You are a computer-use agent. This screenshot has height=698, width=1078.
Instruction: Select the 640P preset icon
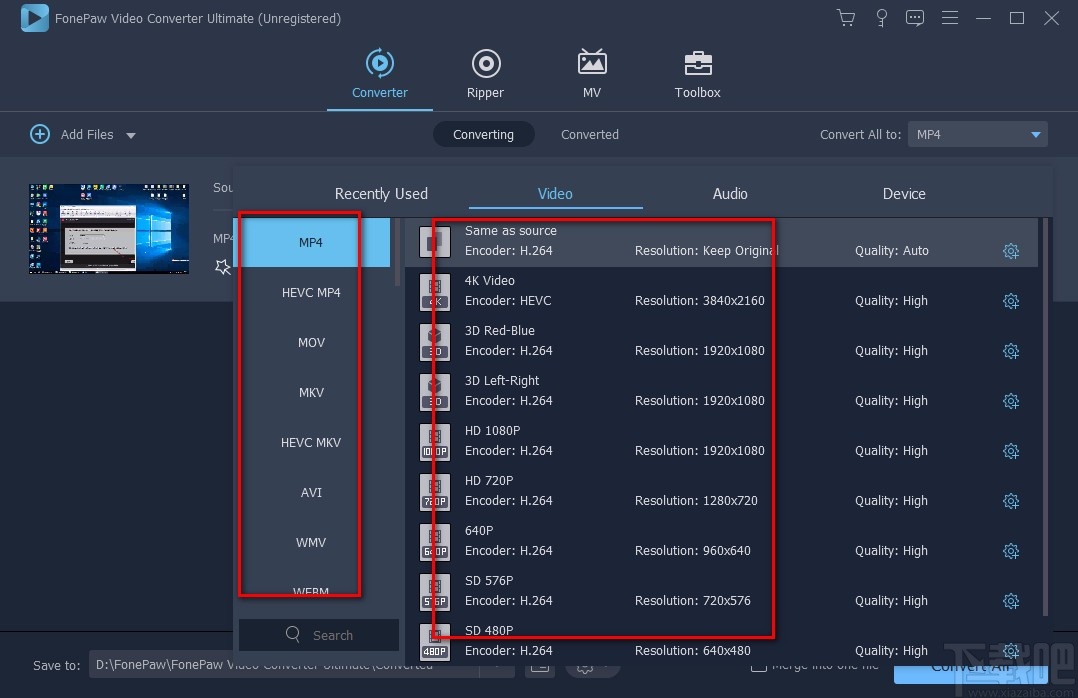434,543
